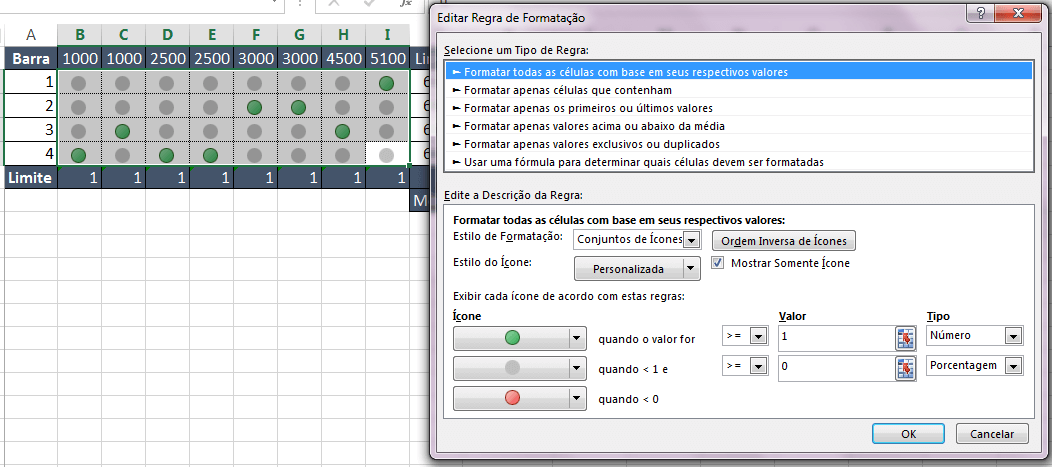The image size is (1052, 467).
Task: Click the OK button
Action: click(908, 433)
